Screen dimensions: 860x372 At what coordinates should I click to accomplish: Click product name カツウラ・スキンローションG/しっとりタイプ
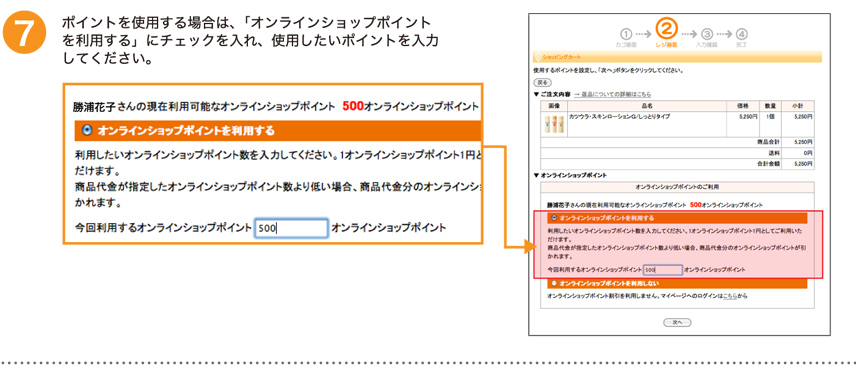(x=620, y=117)
